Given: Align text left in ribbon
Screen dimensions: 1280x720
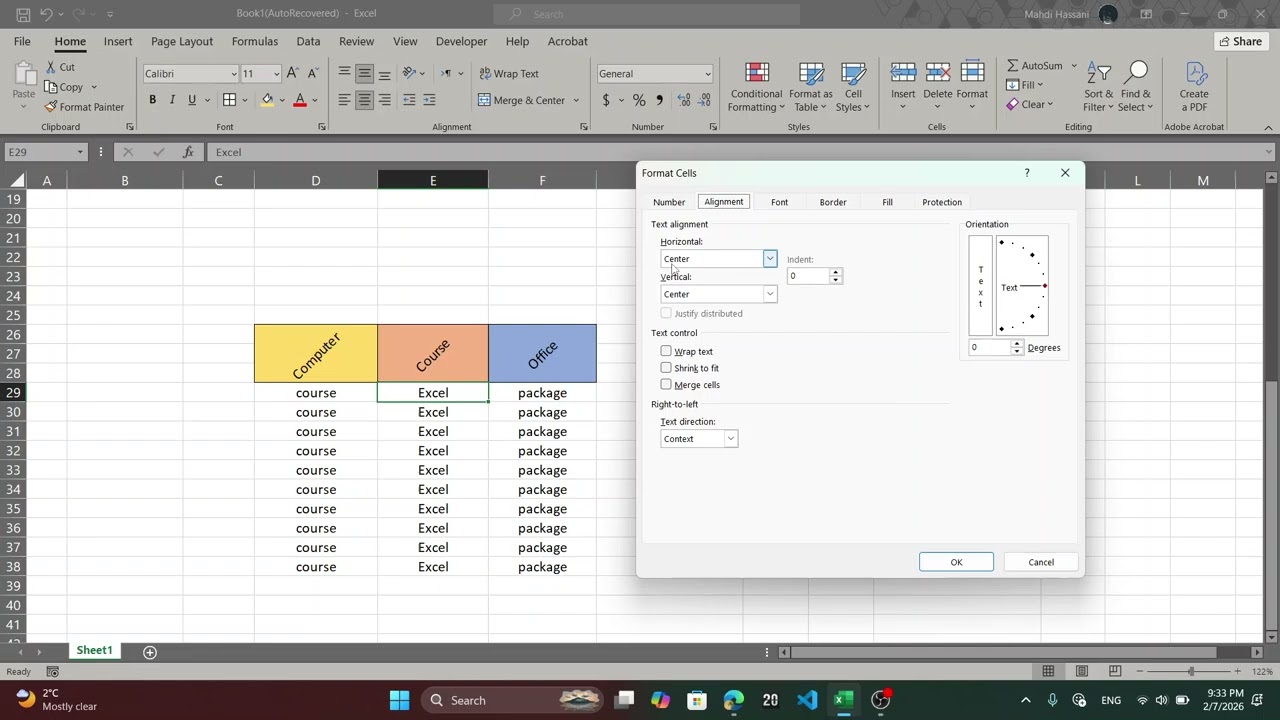Looking at the screenshot, I should pos(344,100).
